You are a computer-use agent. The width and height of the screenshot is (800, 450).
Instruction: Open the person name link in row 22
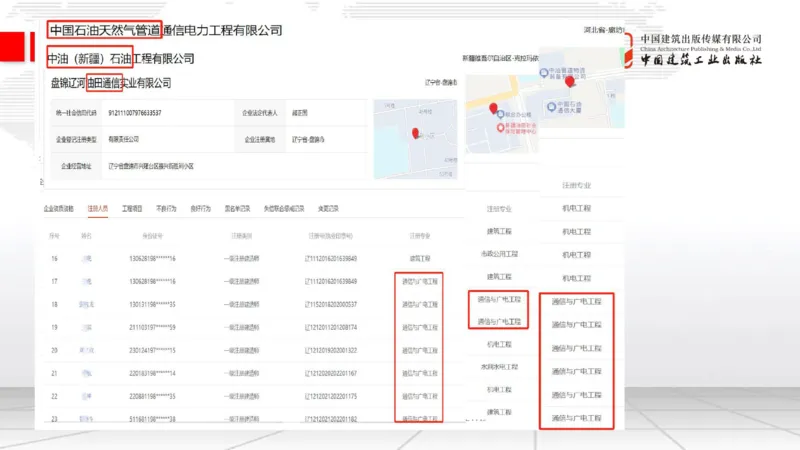[86, 396]
